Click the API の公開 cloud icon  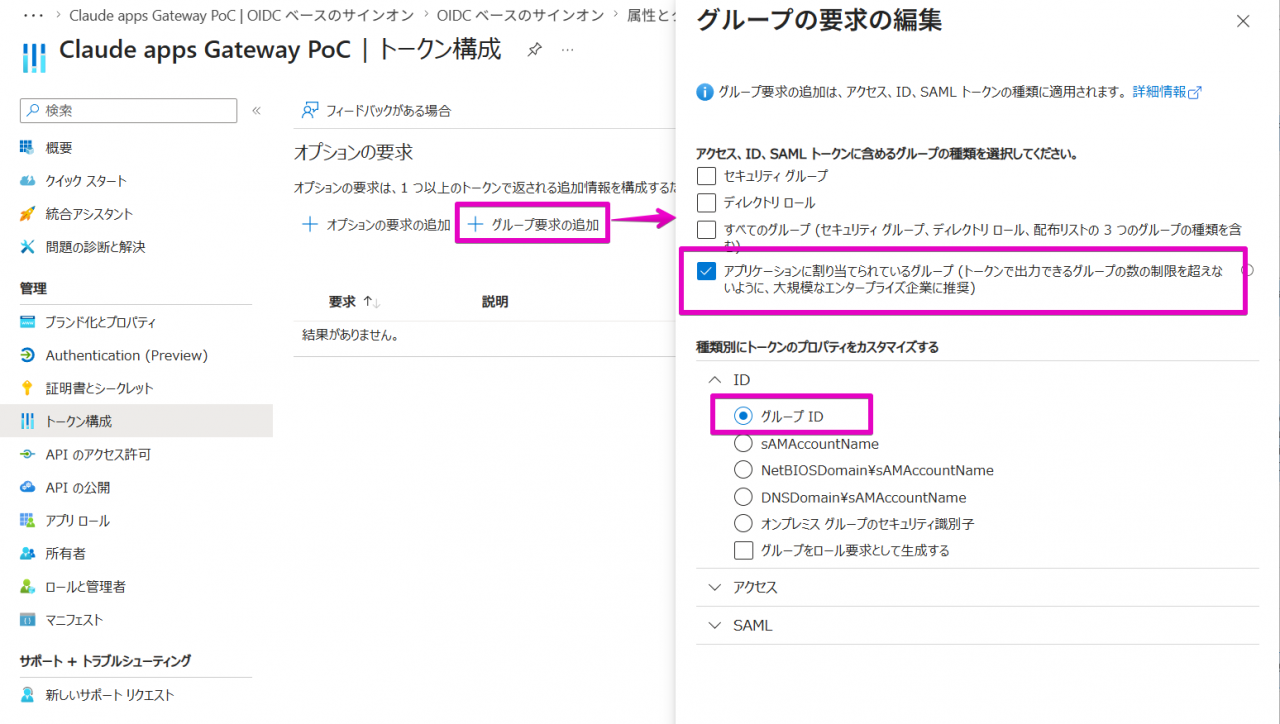(x=27, y=487)
